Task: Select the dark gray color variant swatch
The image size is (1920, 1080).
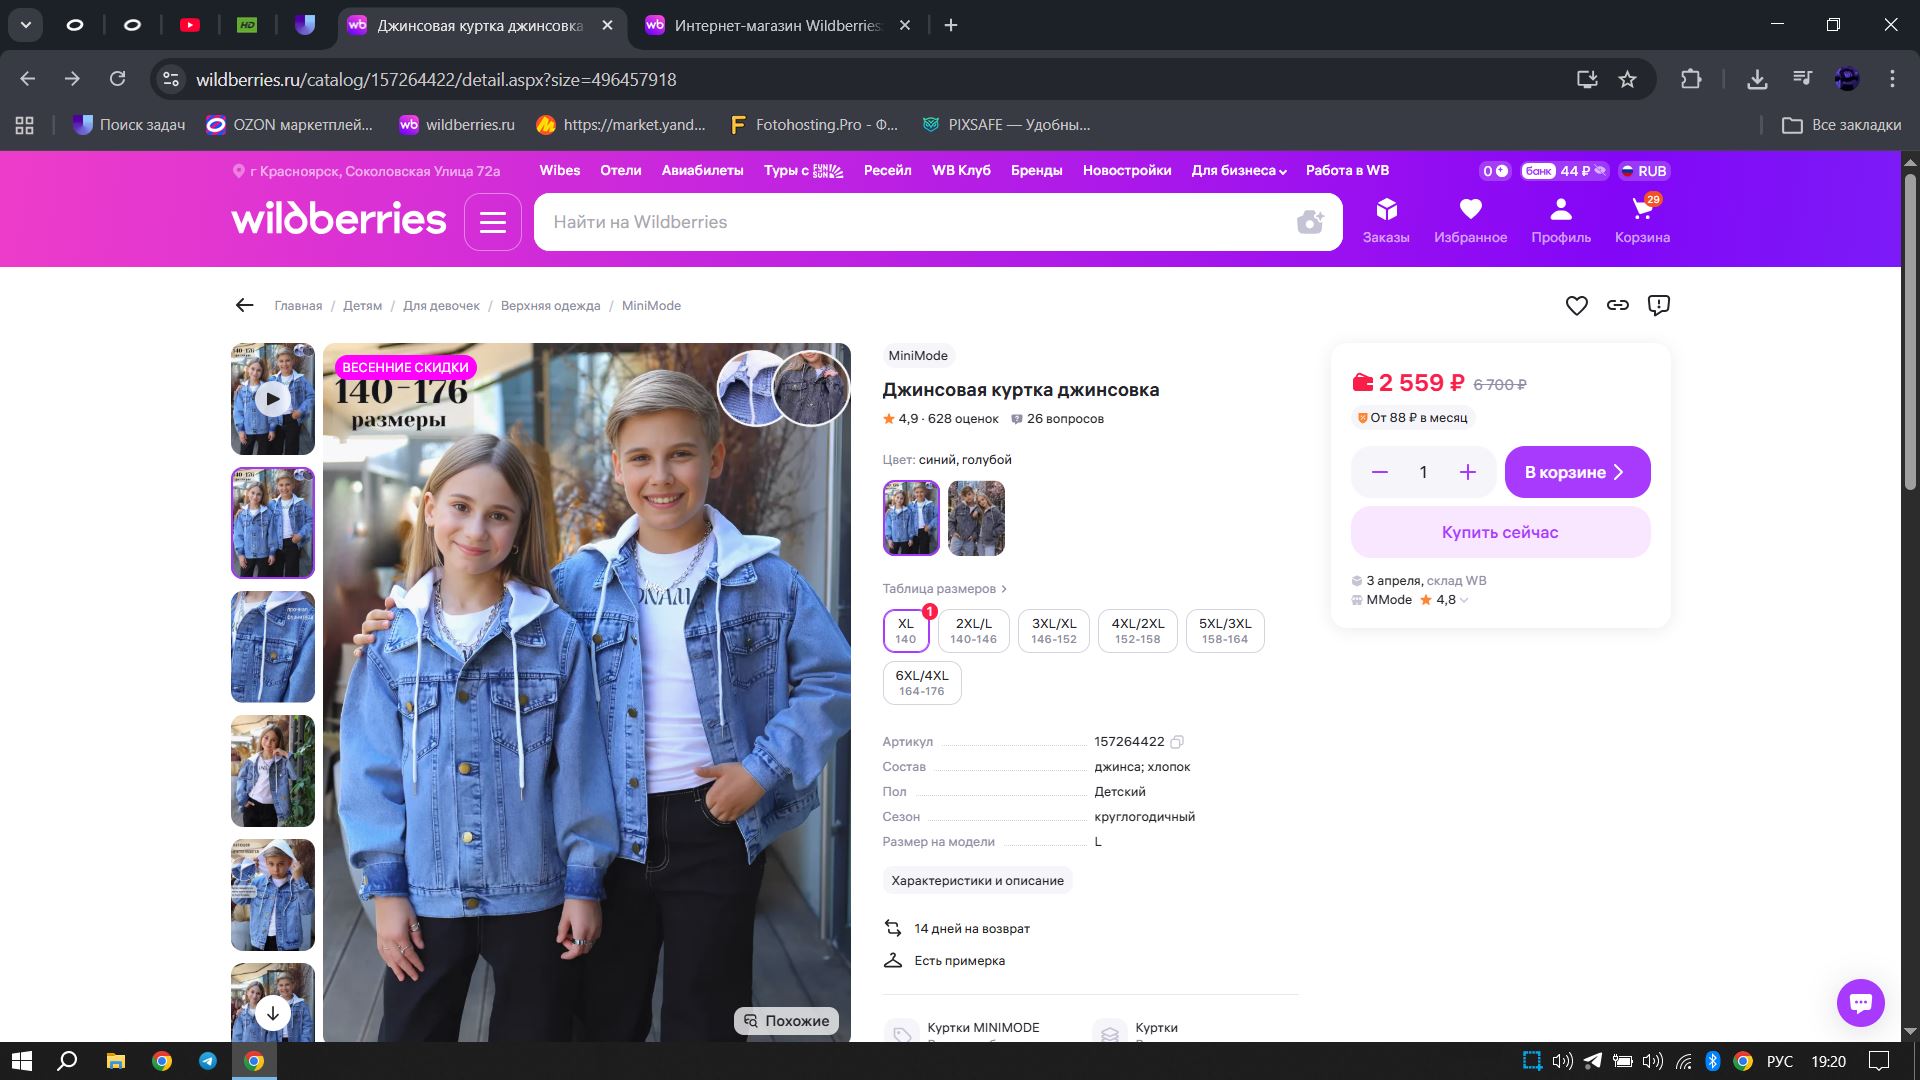Action: click(975, 518)
